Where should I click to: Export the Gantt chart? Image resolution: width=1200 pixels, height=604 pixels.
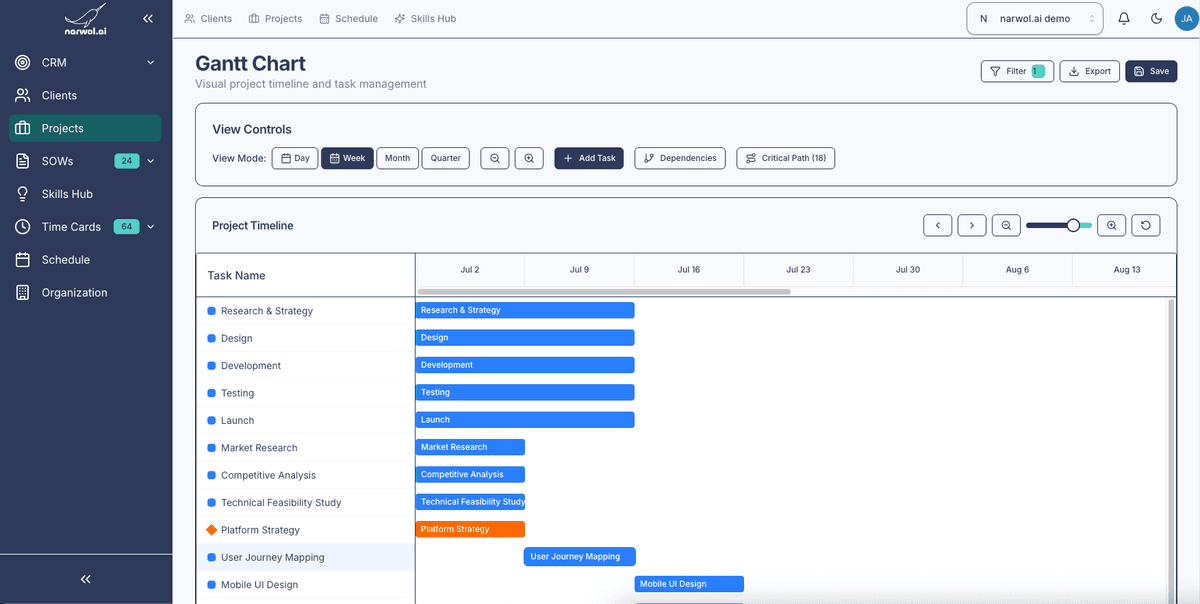[1089, 70]
